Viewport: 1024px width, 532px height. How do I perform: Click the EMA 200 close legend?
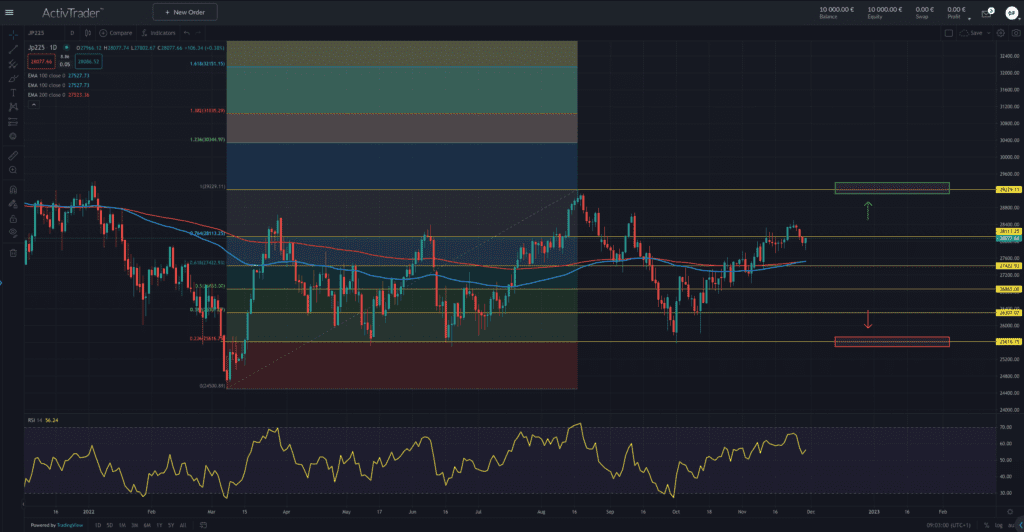click(x=58, y=95)
